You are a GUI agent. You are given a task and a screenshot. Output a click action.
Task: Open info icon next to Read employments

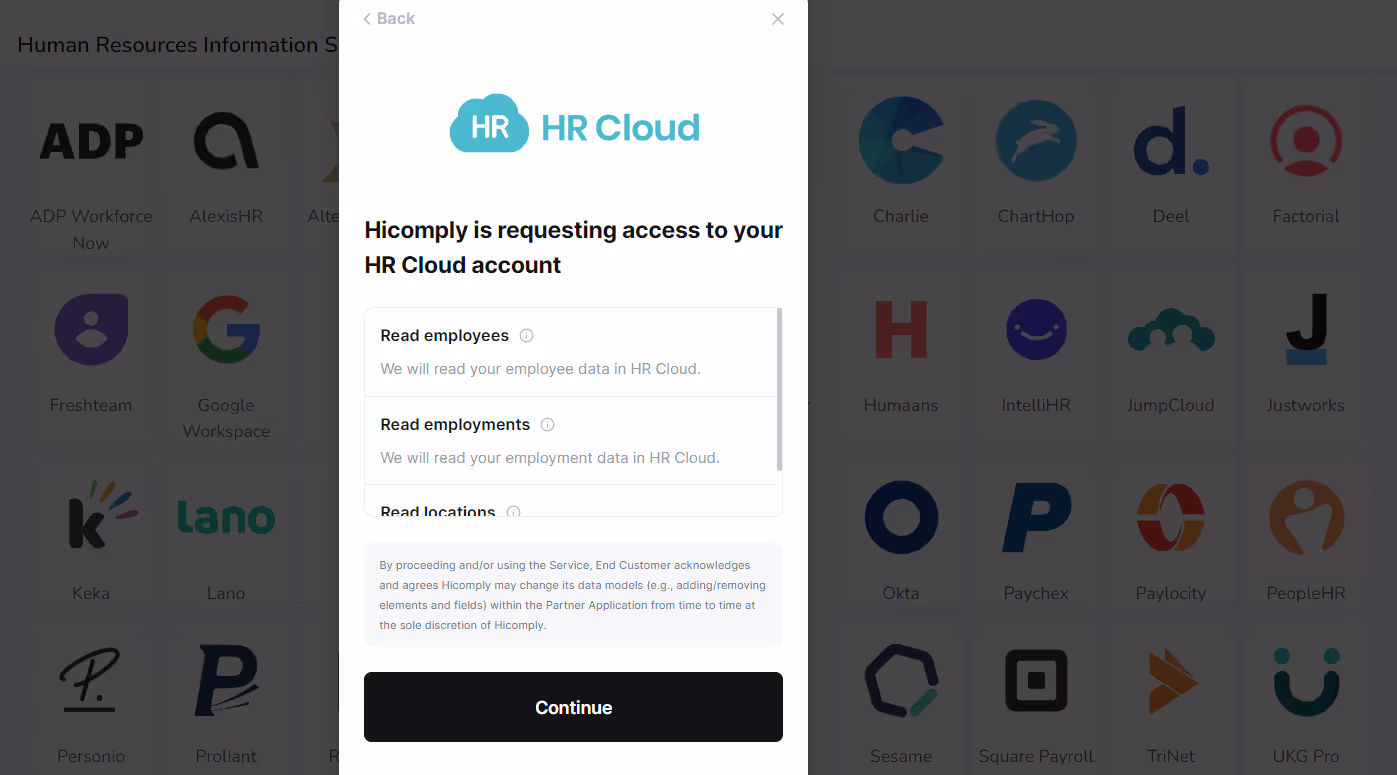(x=548, y=425)
